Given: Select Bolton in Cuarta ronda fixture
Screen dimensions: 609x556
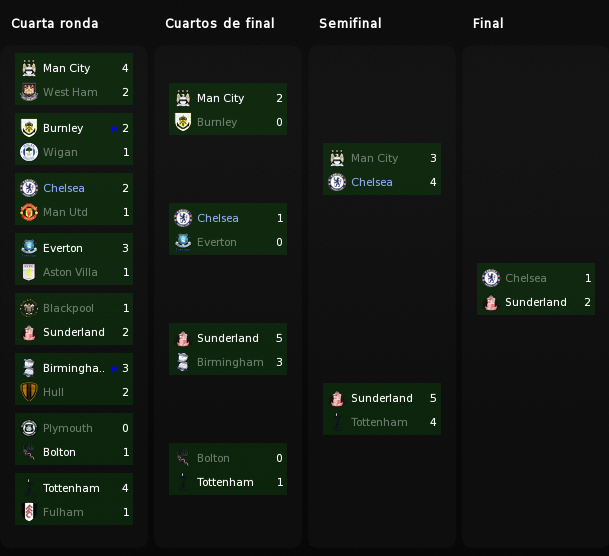Looking at the screenshot, I should (59, 452).
